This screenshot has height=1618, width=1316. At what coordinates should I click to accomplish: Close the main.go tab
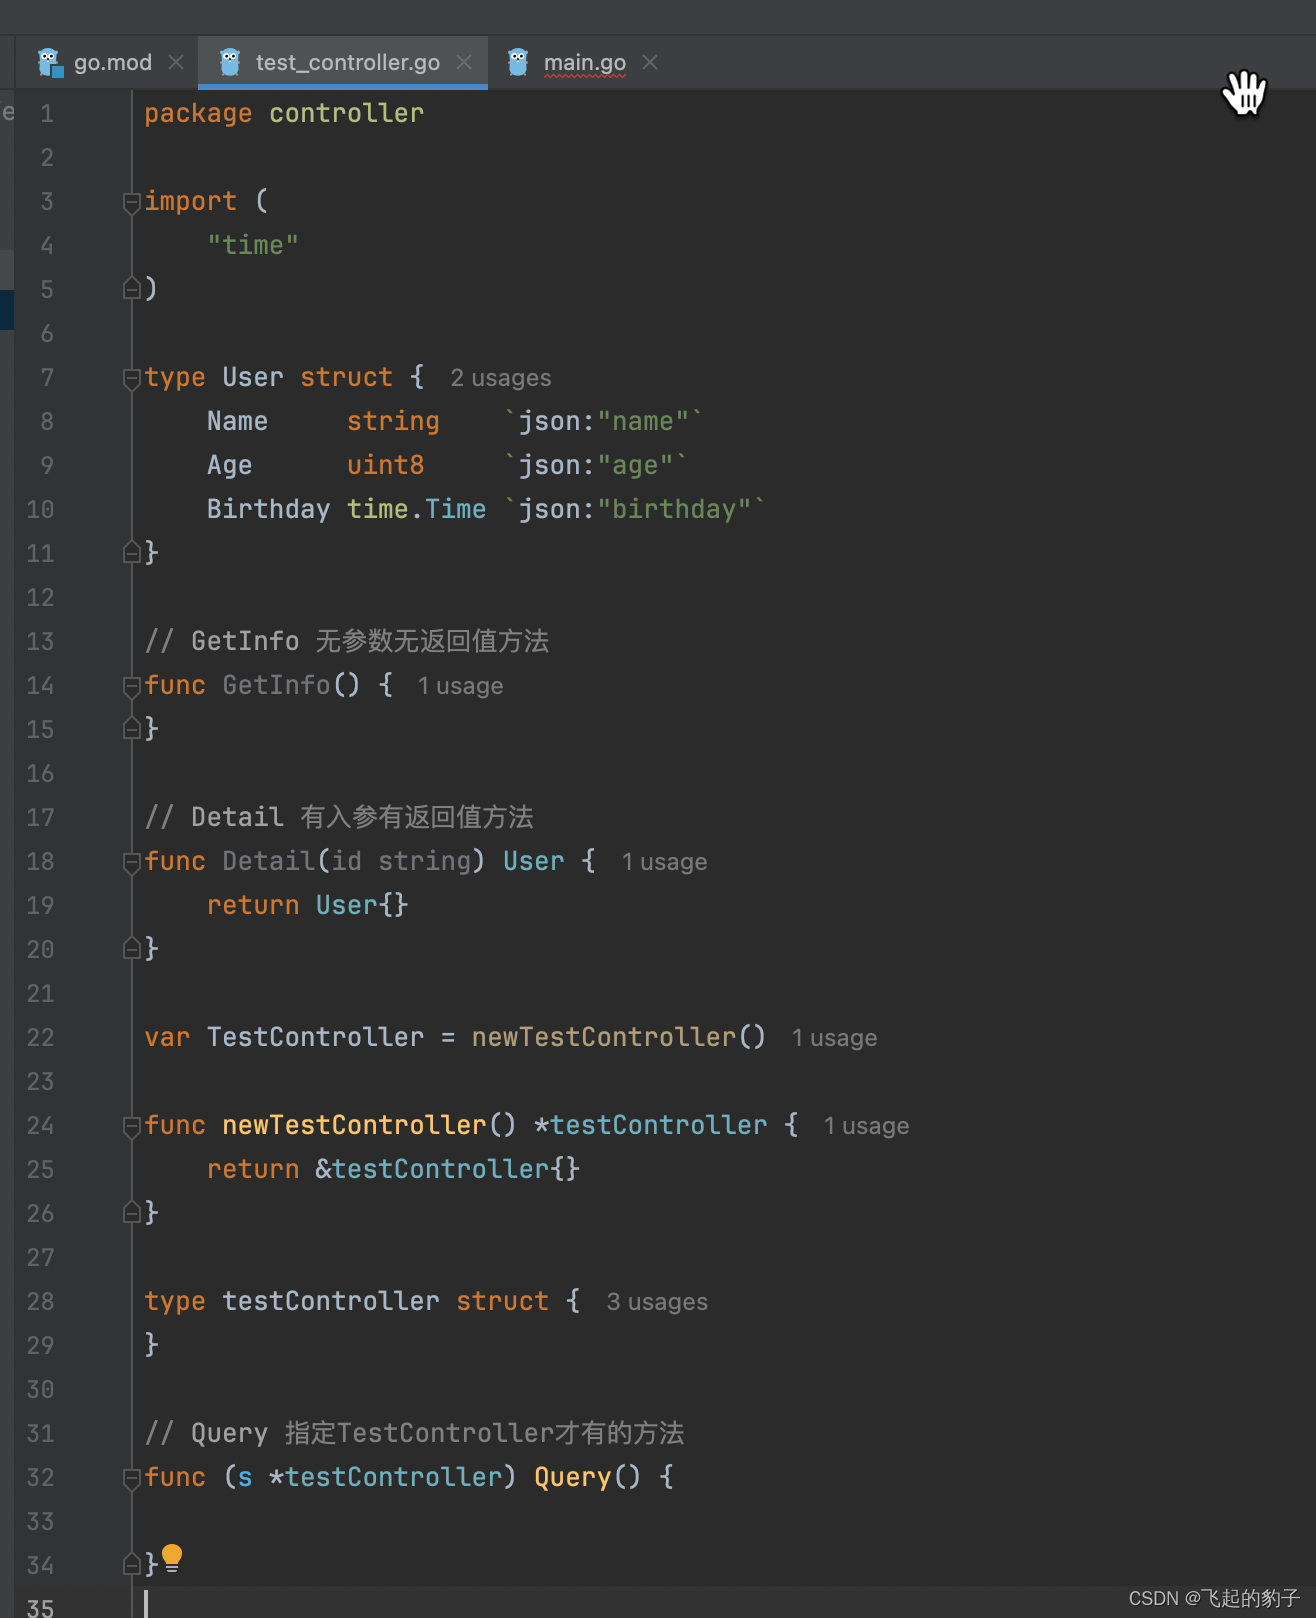tap(650, 62)
